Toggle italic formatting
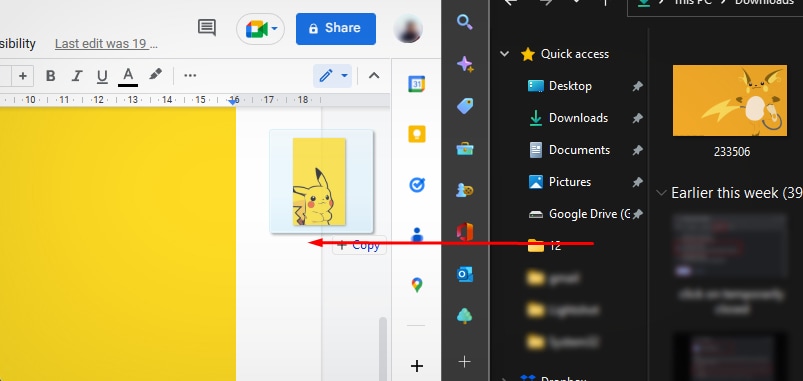The height and width of the screenshot is (381, 803). (77, 76)
